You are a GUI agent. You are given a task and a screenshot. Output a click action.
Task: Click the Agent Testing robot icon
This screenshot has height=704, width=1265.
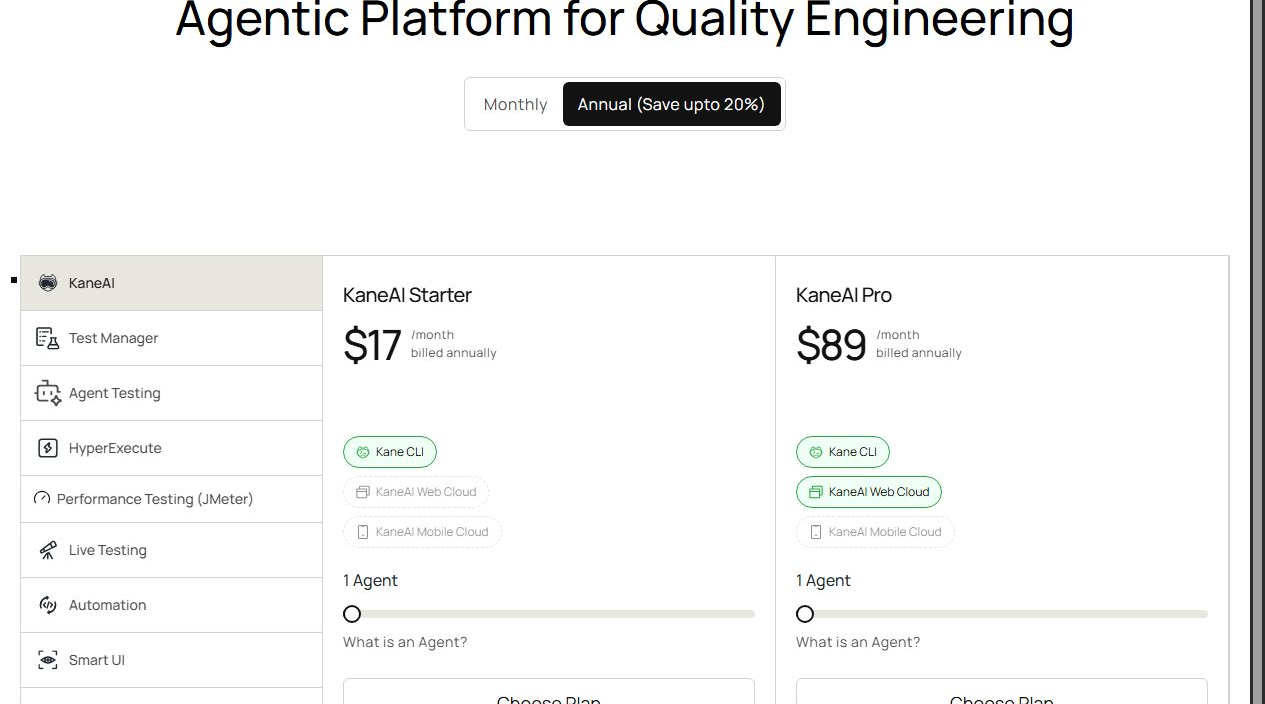pyautogui.click(x=48, y=393)
